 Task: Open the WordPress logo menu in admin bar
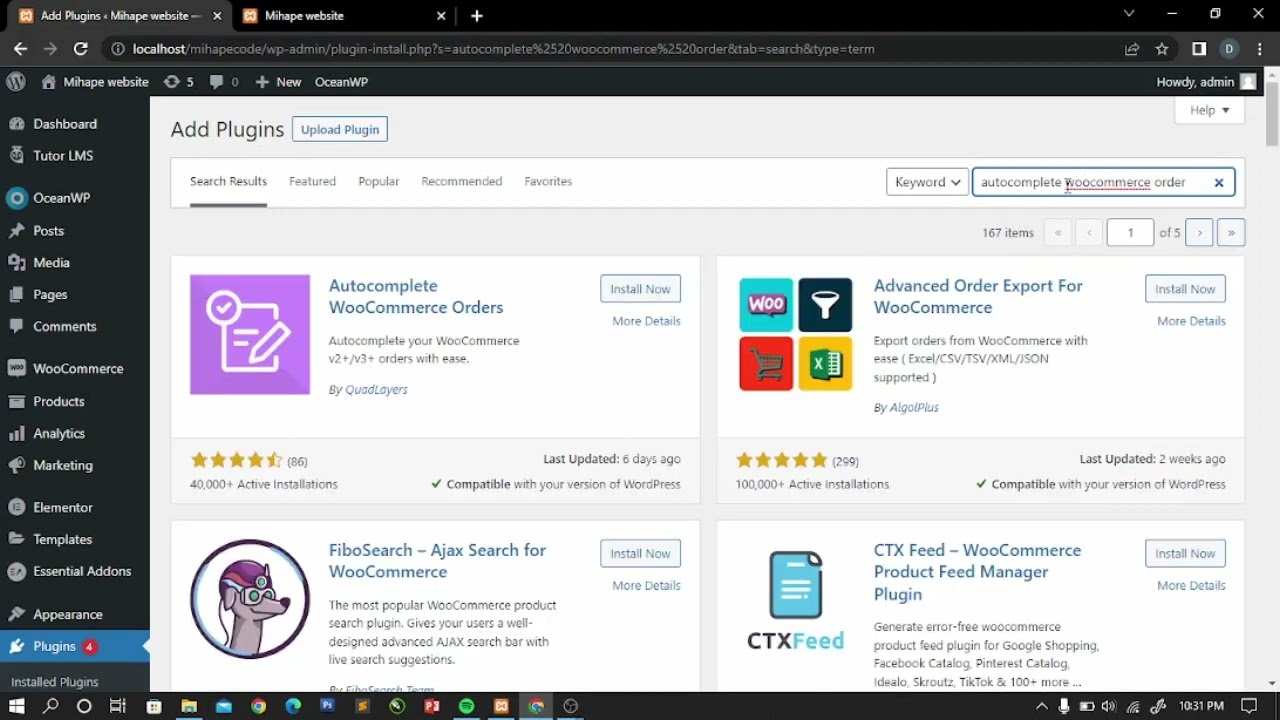(x=15, y=82)
